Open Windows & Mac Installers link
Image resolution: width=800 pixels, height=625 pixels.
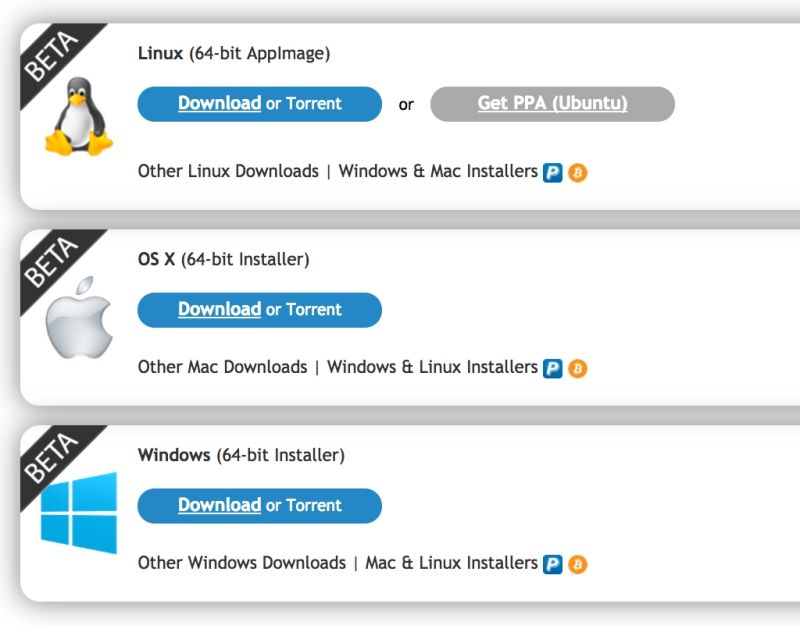pos(438,171)
